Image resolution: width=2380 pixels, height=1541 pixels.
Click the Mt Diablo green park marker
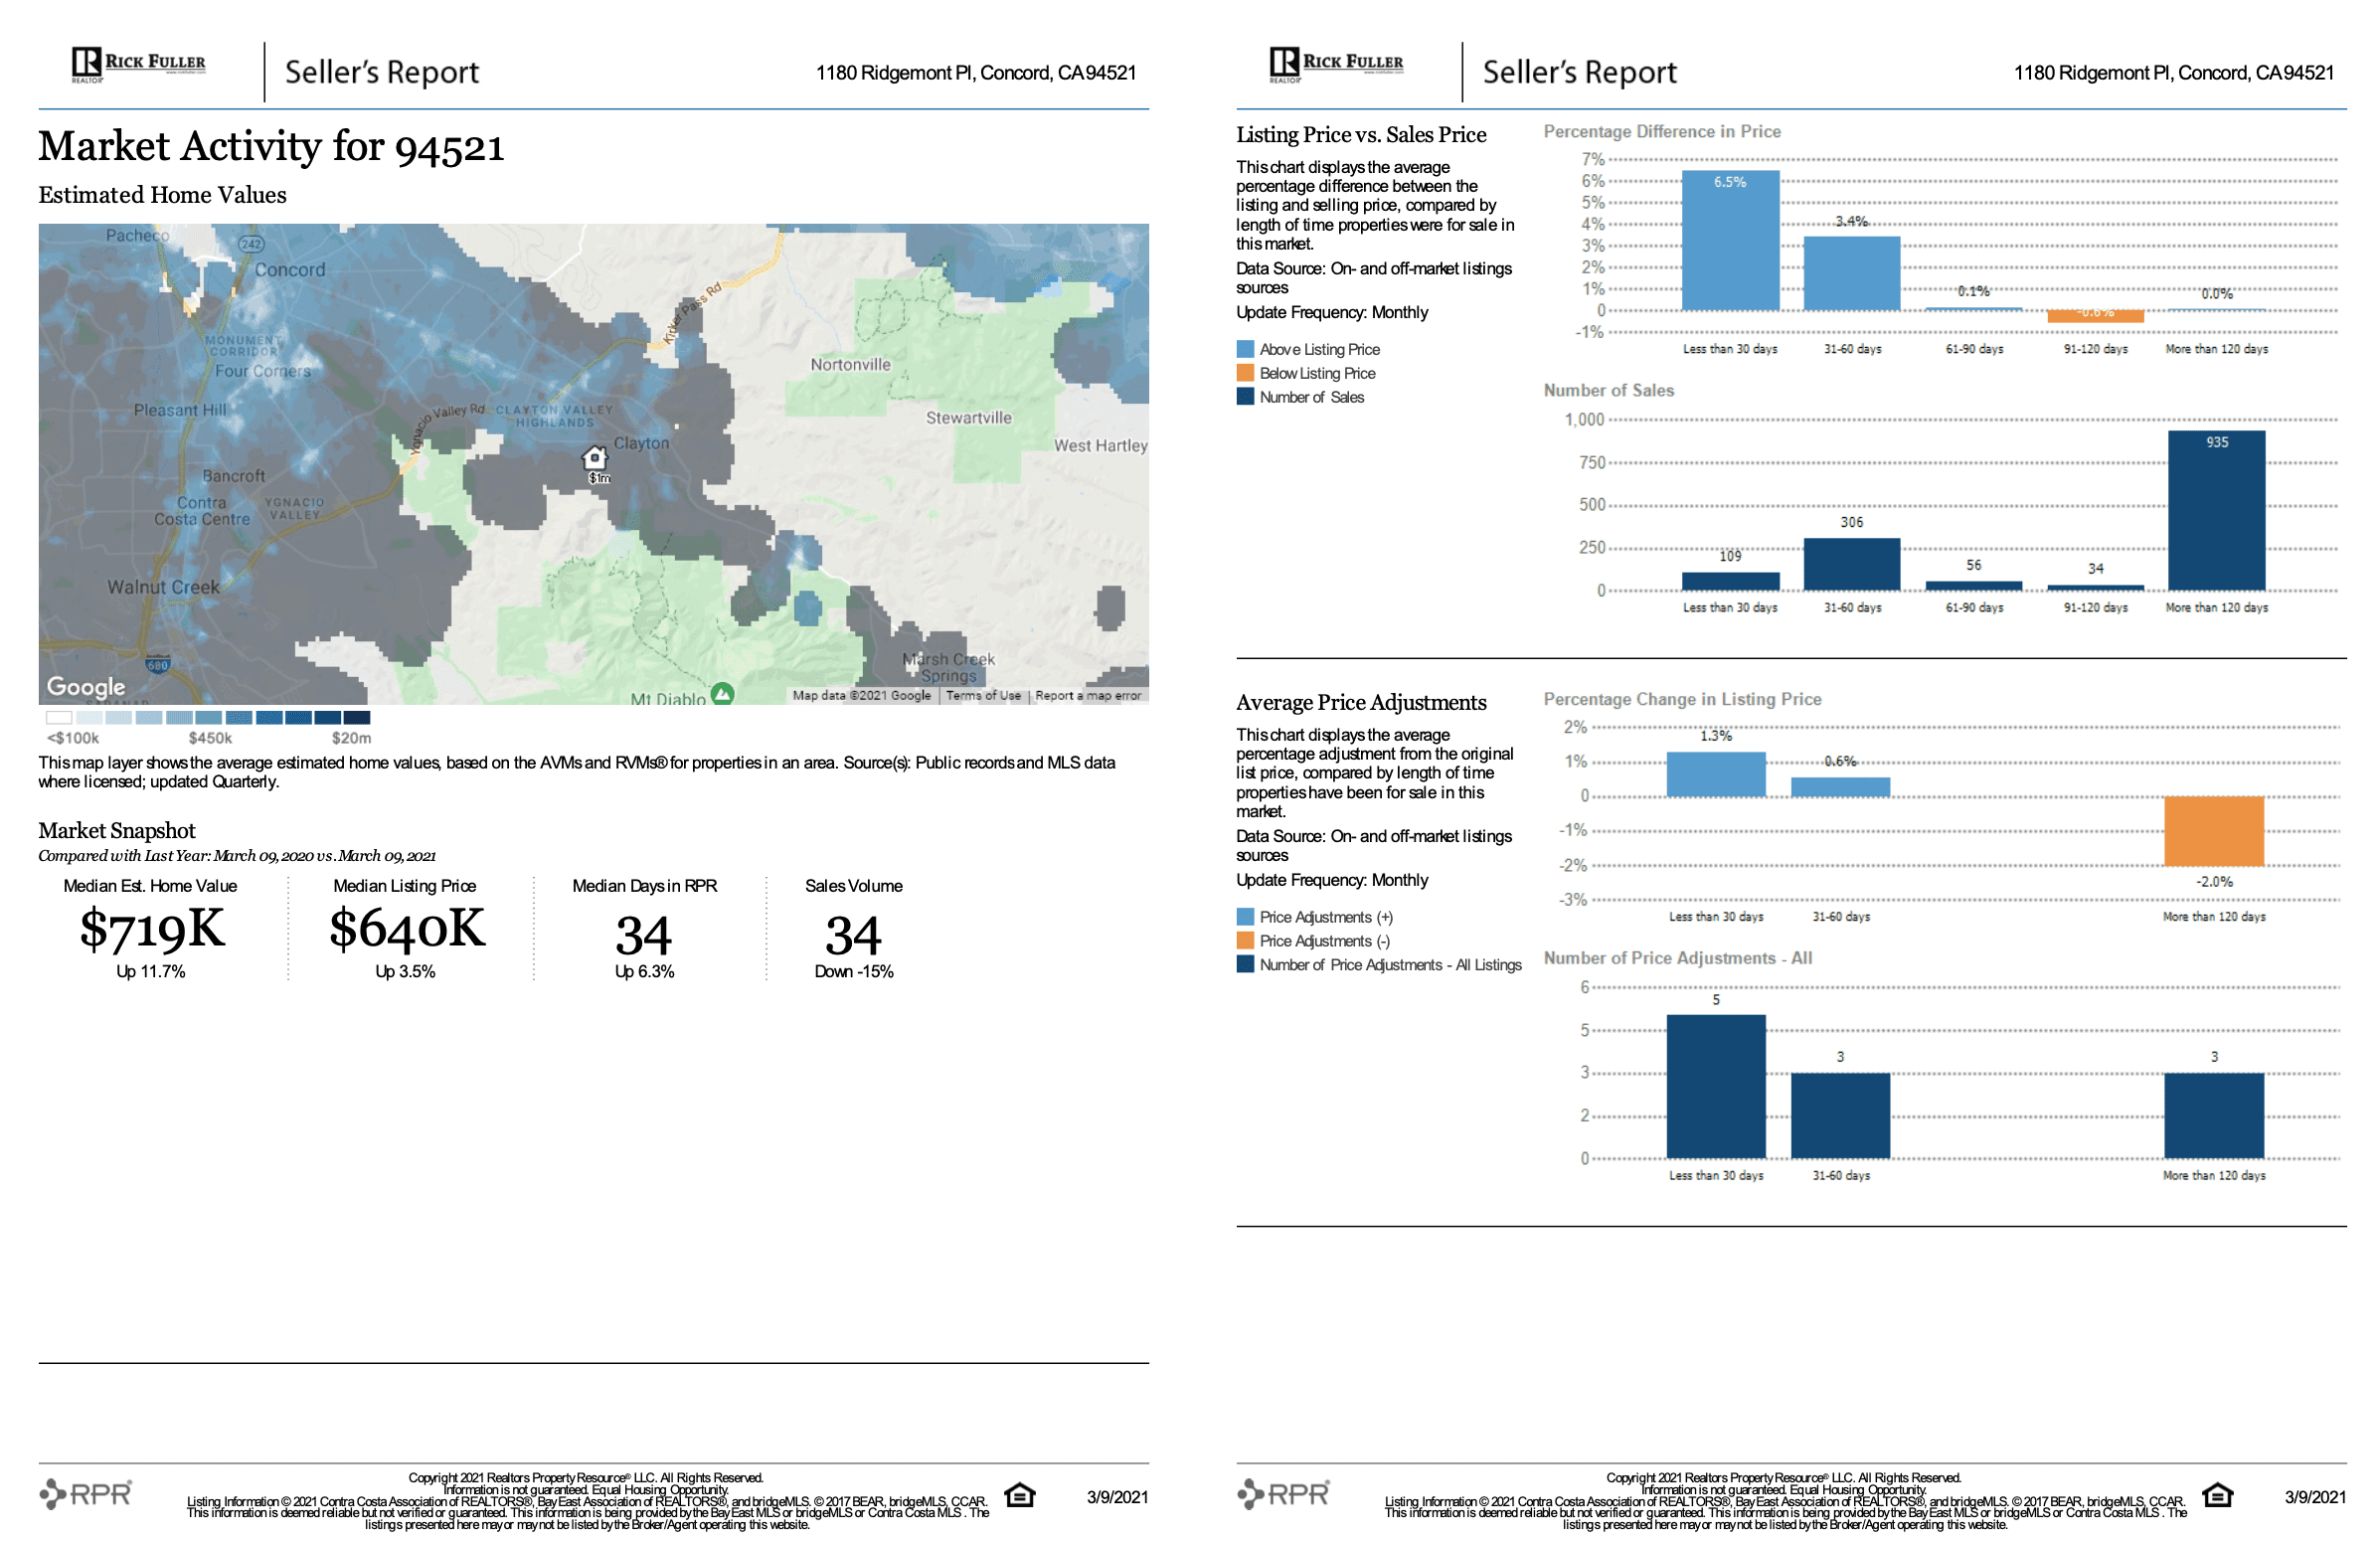722,693
